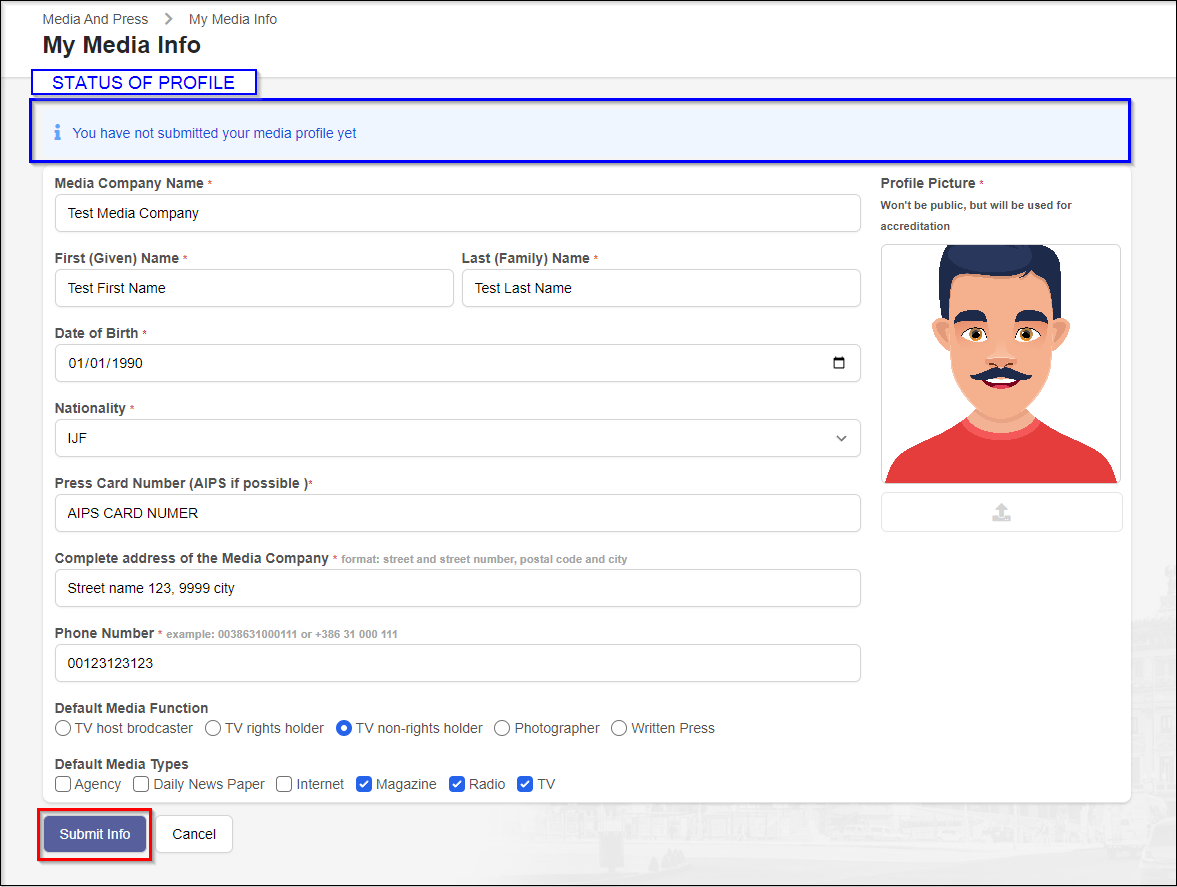Click the Cancel button
The image size is (1177, 887).
point(194,834)
